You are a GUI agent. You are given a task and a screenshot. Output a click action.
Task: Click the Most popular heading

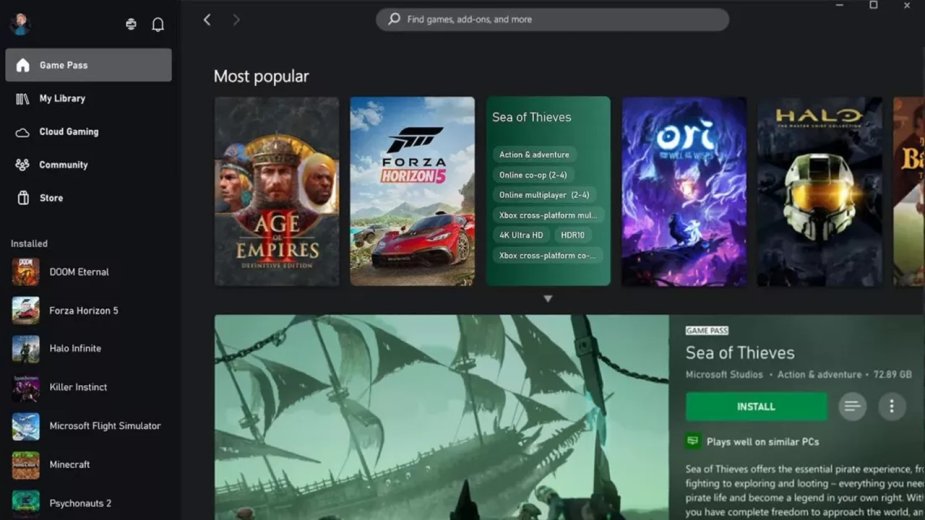[x=261, y=76]
